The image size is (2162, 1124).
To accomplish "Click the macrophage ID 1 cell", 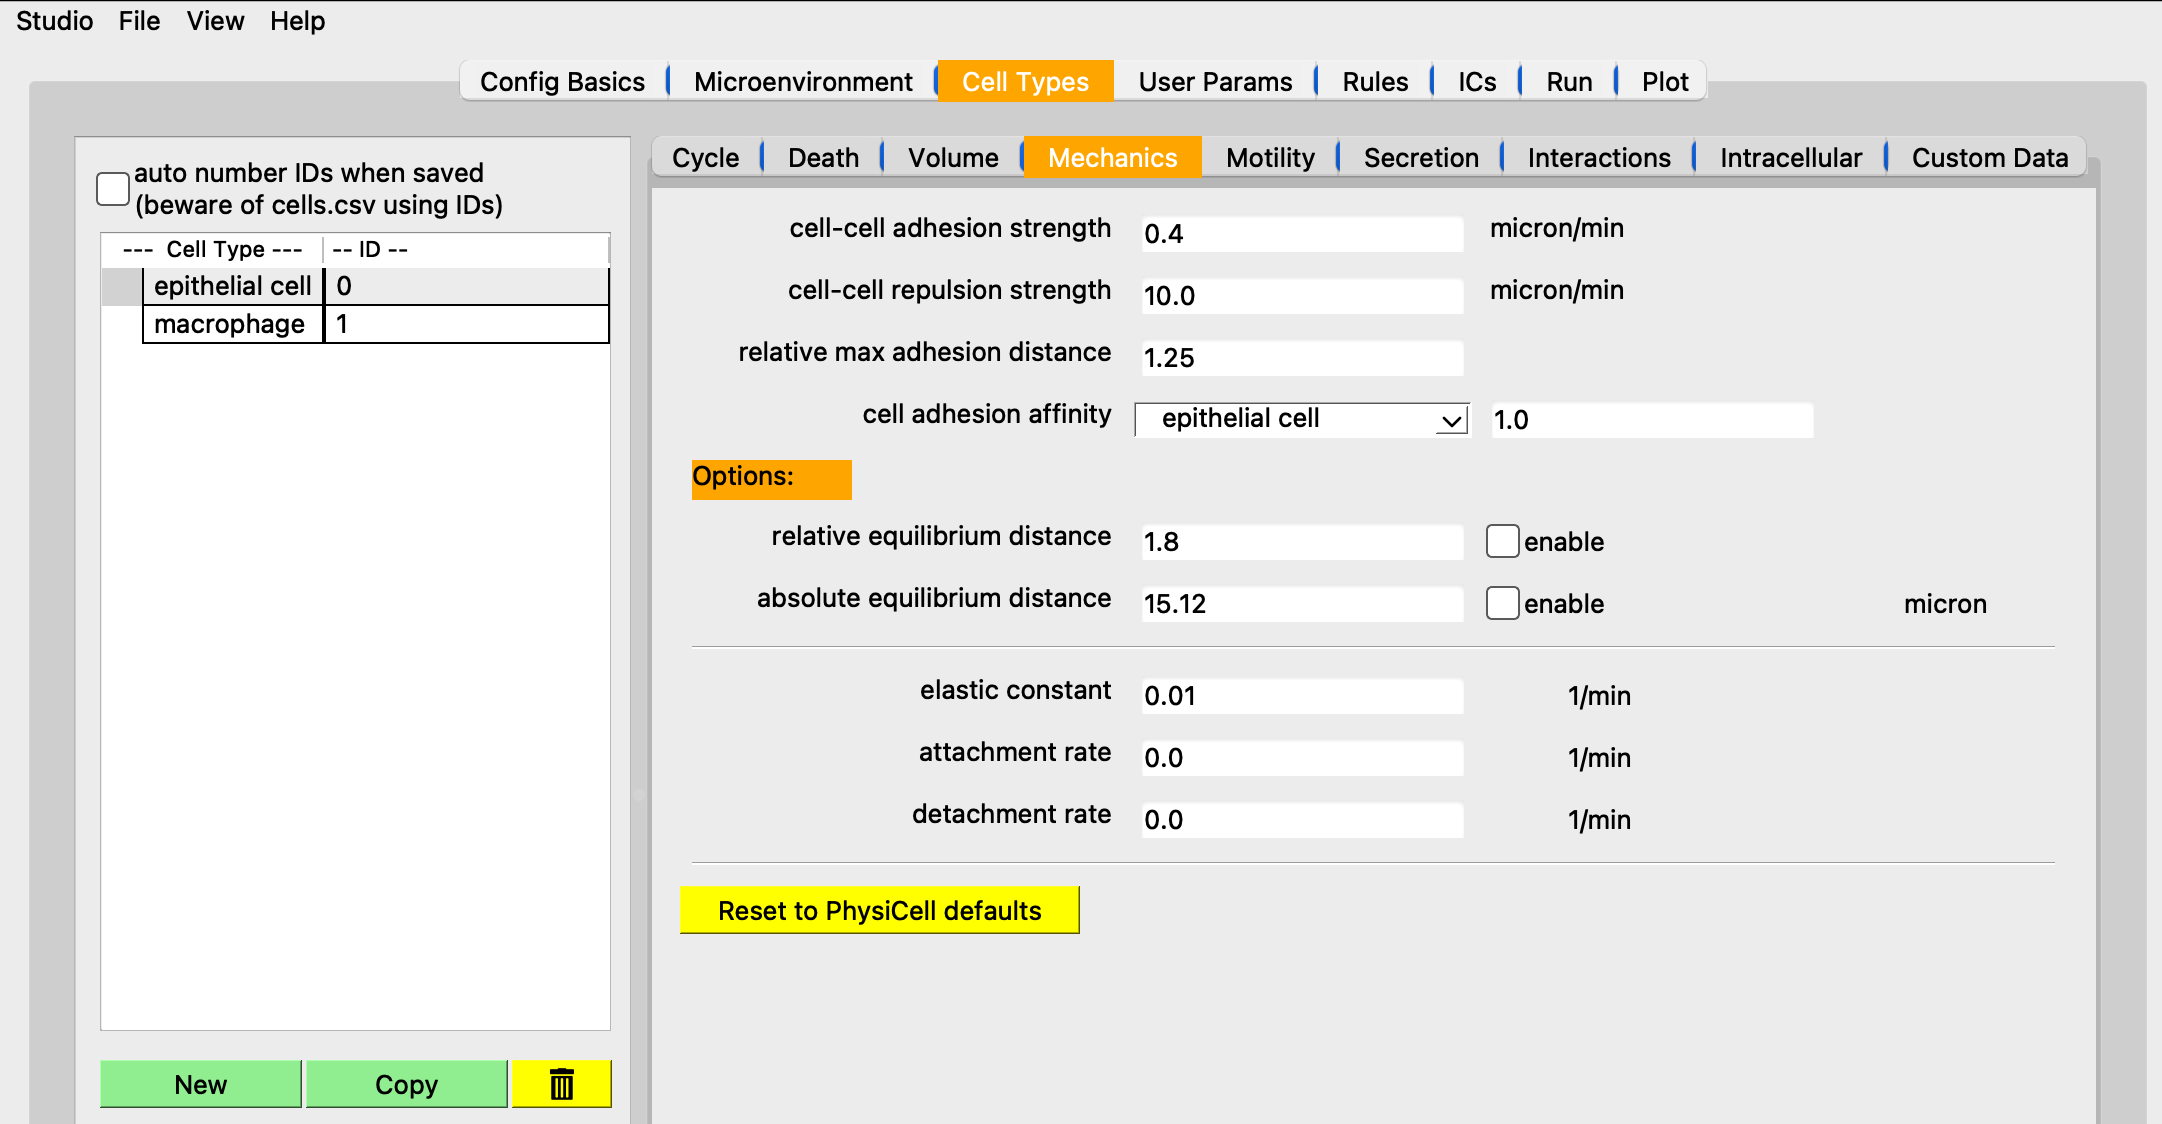I will tap(467, 324).
